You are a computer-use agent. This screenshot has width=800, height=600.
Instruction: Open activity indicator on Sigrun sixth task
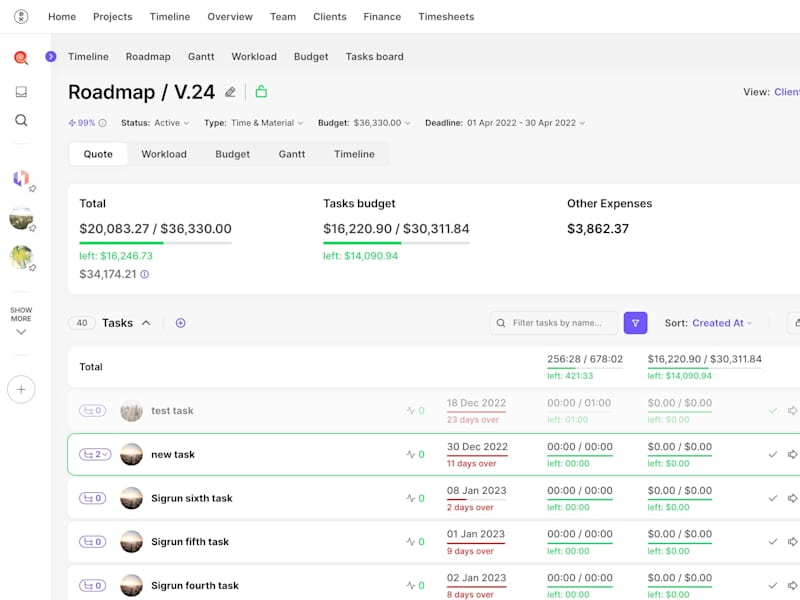click(x=415, y=498)
